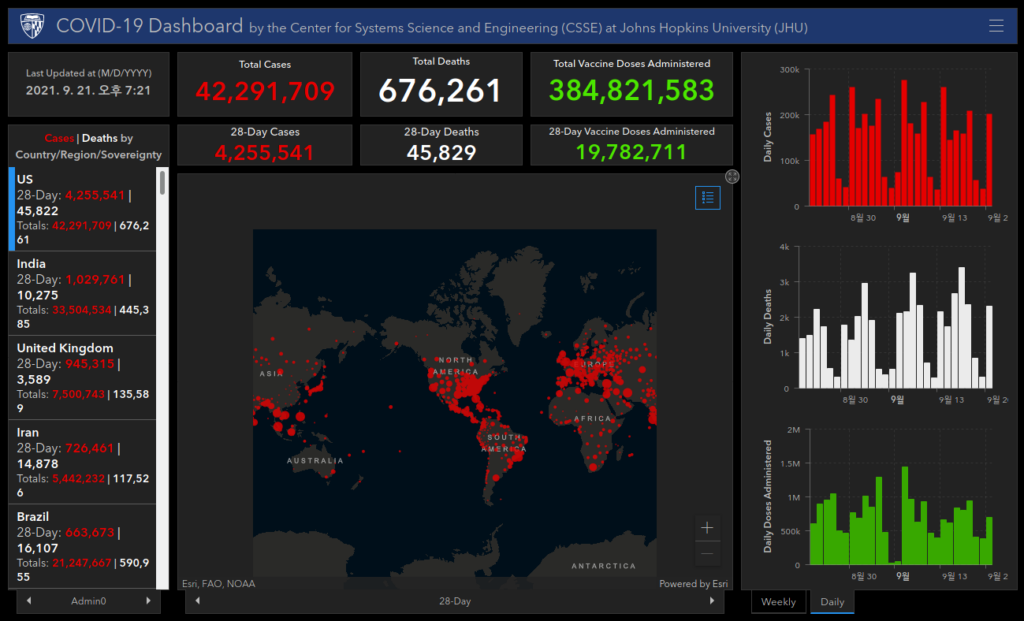Switch map to previous 28-Day view
1024x621 pixels.
click(x=198, y=601)
